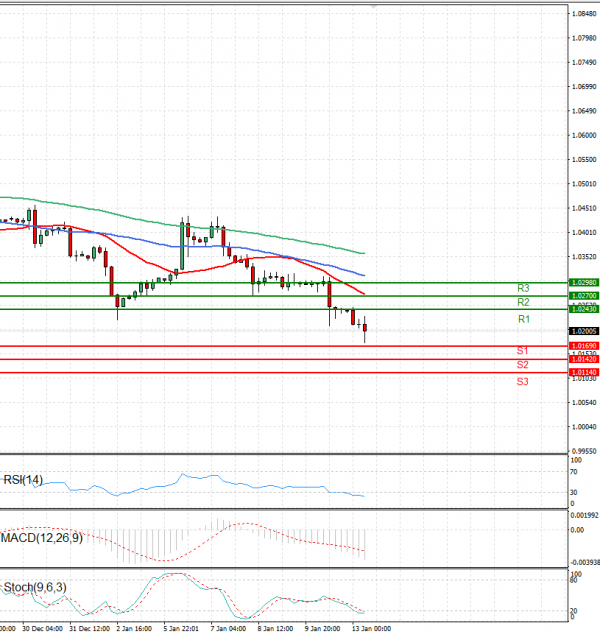Click the 9 Jan 20:00 time label
The width and height of the screenshot is (600, 637).
tap(323, 629)
